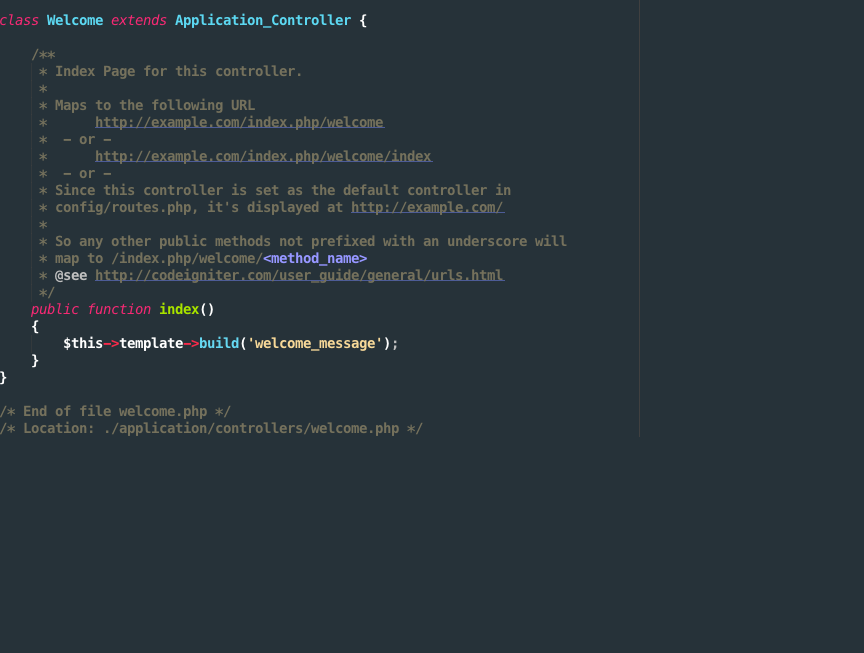Click the 'welcome_message' string literal
Viewport: 864px width, 653px height.
click(x=315, y=343)
